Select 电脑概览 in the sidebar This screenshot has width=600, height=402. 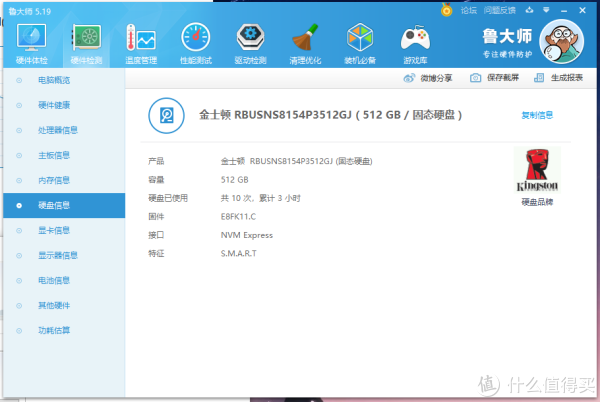click(64, 80)
